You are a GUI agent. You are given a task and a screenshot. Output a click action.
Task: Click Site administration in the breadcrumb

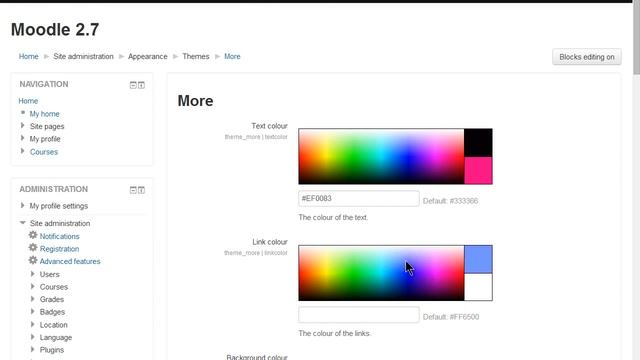click(x=83, y=56)
